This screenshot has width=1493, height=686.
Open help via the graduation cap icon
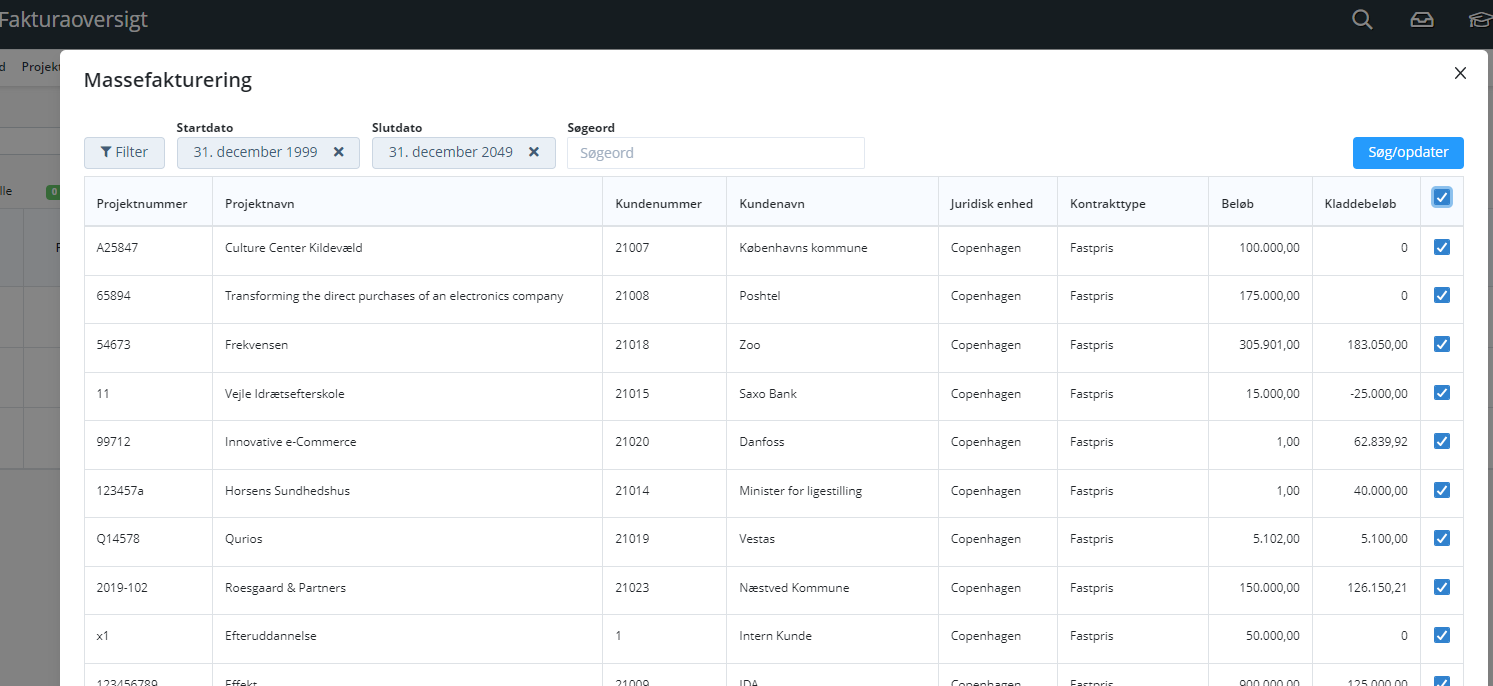[1480, 19]
